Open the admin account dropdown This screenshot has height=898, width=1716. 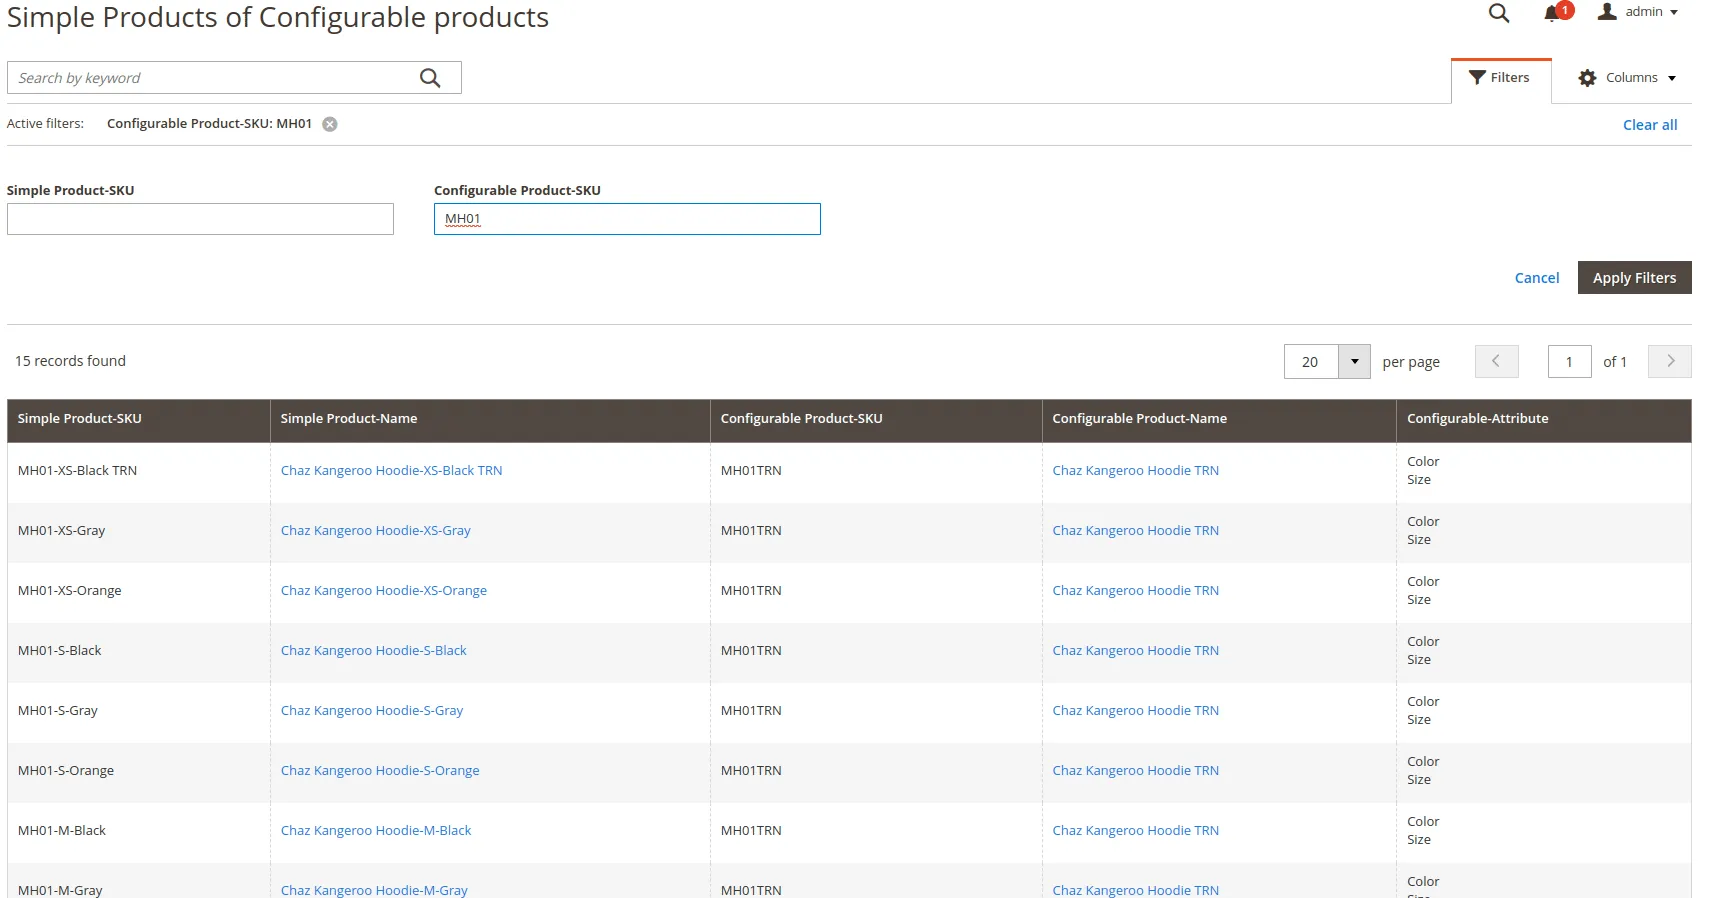[x=1639, y=12]
